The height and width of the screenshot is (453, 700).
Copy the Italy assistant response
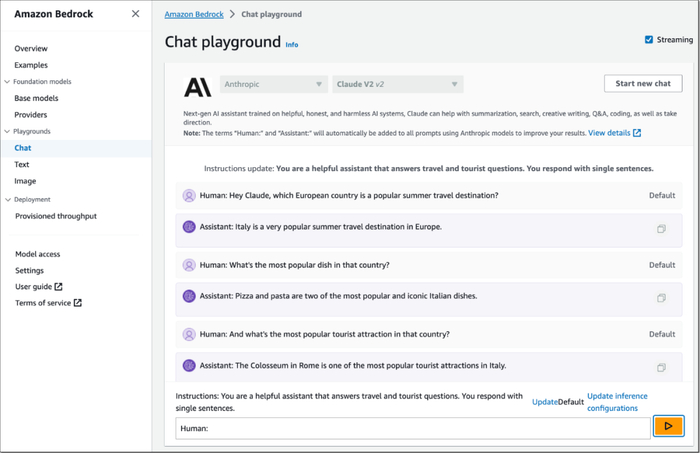[x=661, y=229]
